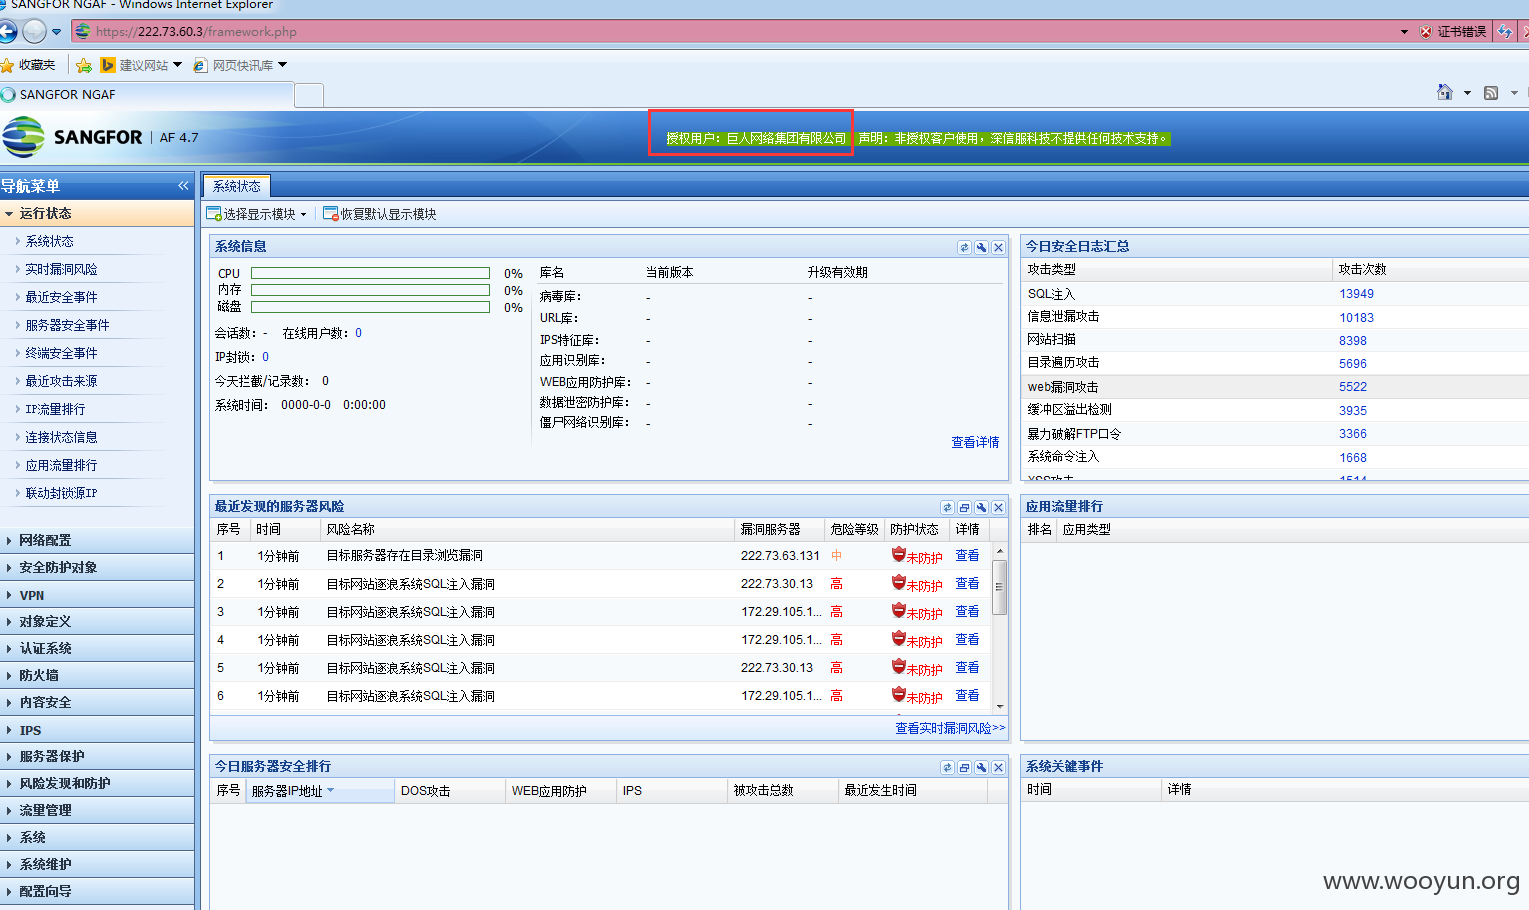Click the 在线用户数 value 0
Image resolution: width=1529 pixels, height=910 pixels.
point(358,333)
